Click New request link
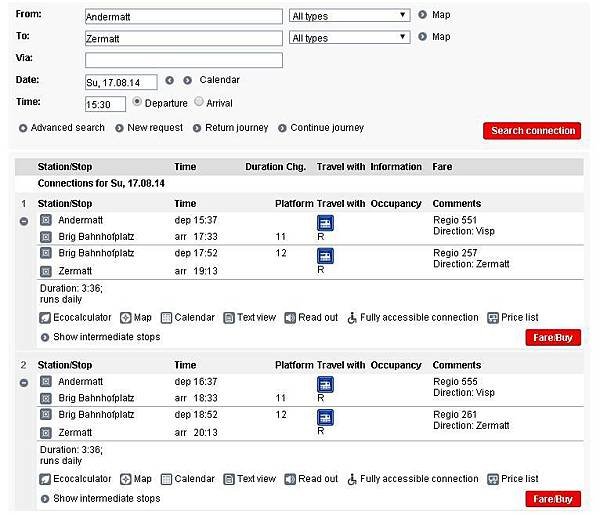Viewport: 600px width, 515px height. click(x=149, y=128)
